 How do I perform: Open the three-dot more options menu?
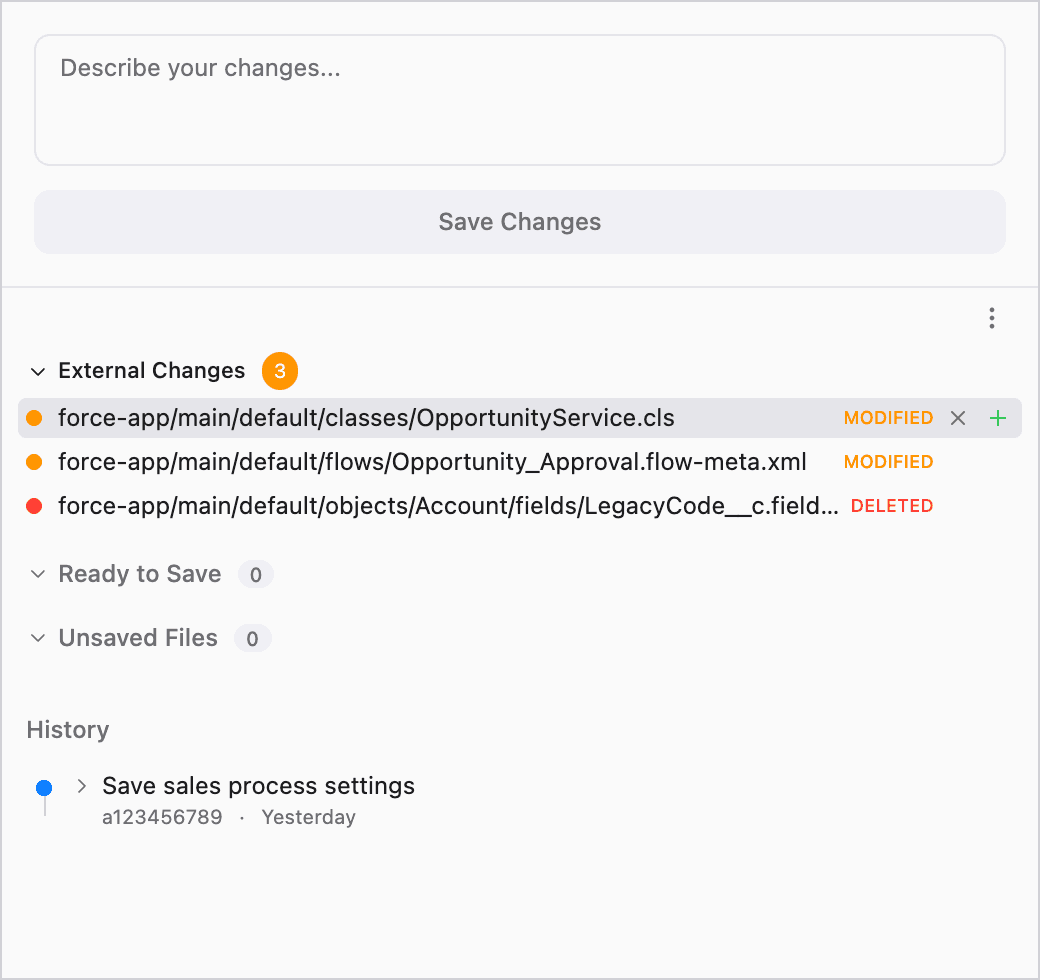point(992,318)
